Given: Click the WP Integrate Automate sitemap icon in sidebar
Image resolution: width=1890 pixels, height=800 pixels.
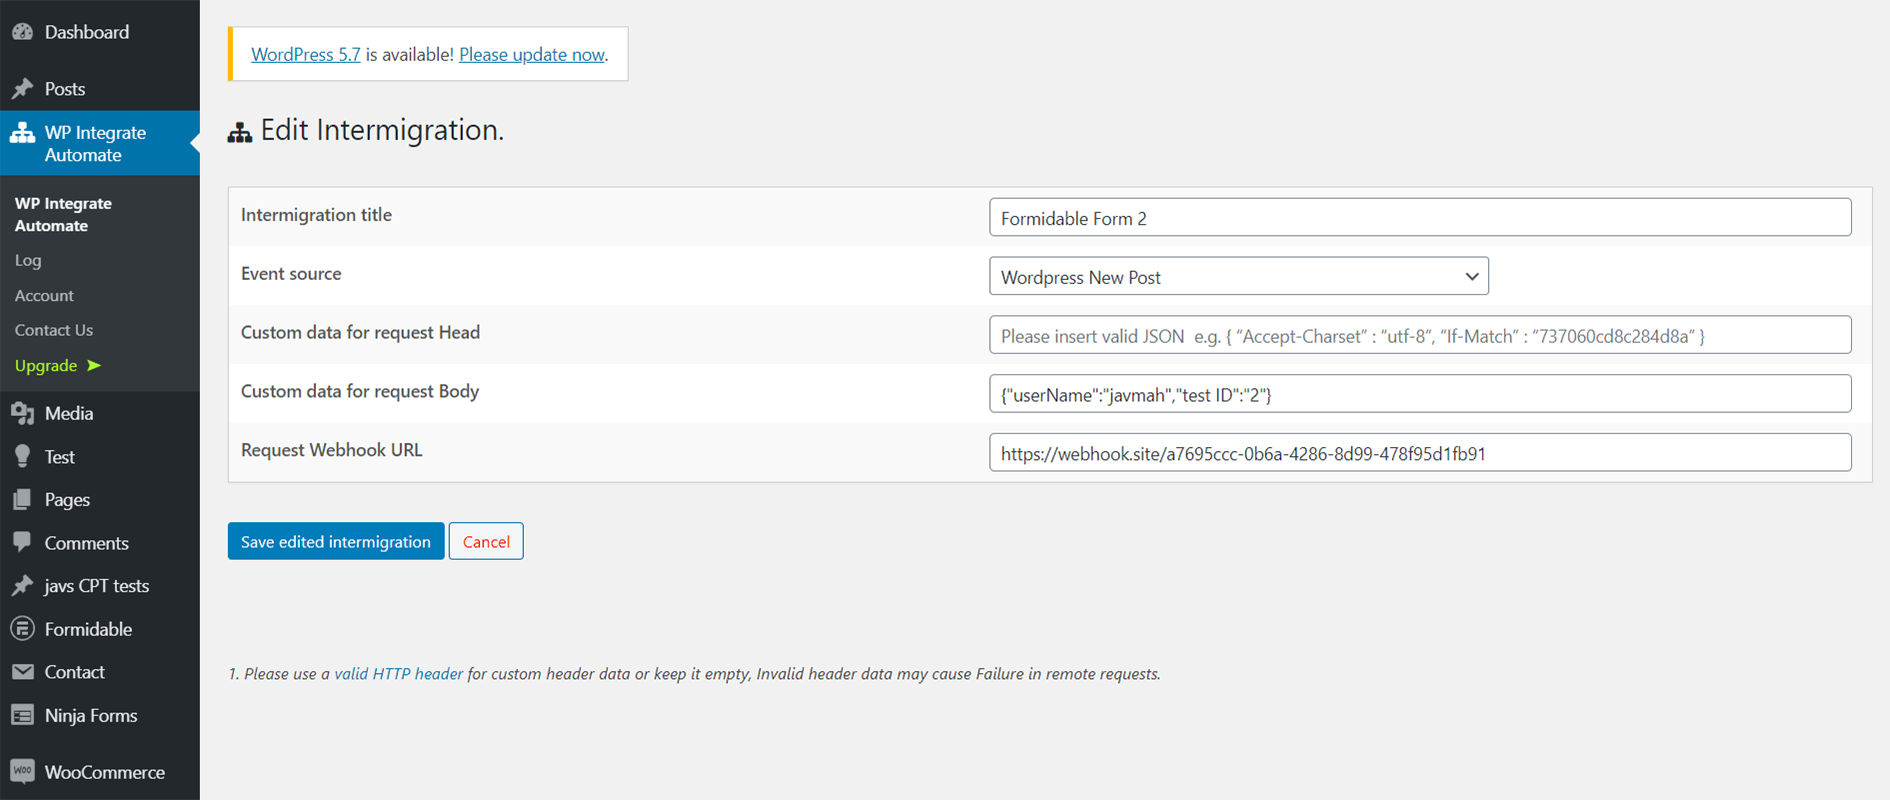Looking at the screenshot, I should [23, 133].
